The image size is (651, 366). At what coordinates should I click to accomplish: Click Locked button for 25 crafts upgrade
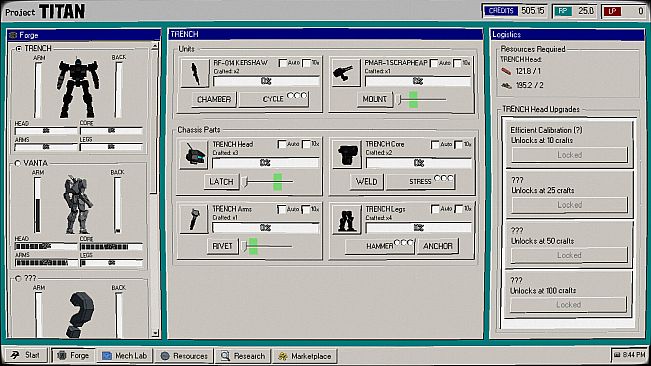[569, 205]
